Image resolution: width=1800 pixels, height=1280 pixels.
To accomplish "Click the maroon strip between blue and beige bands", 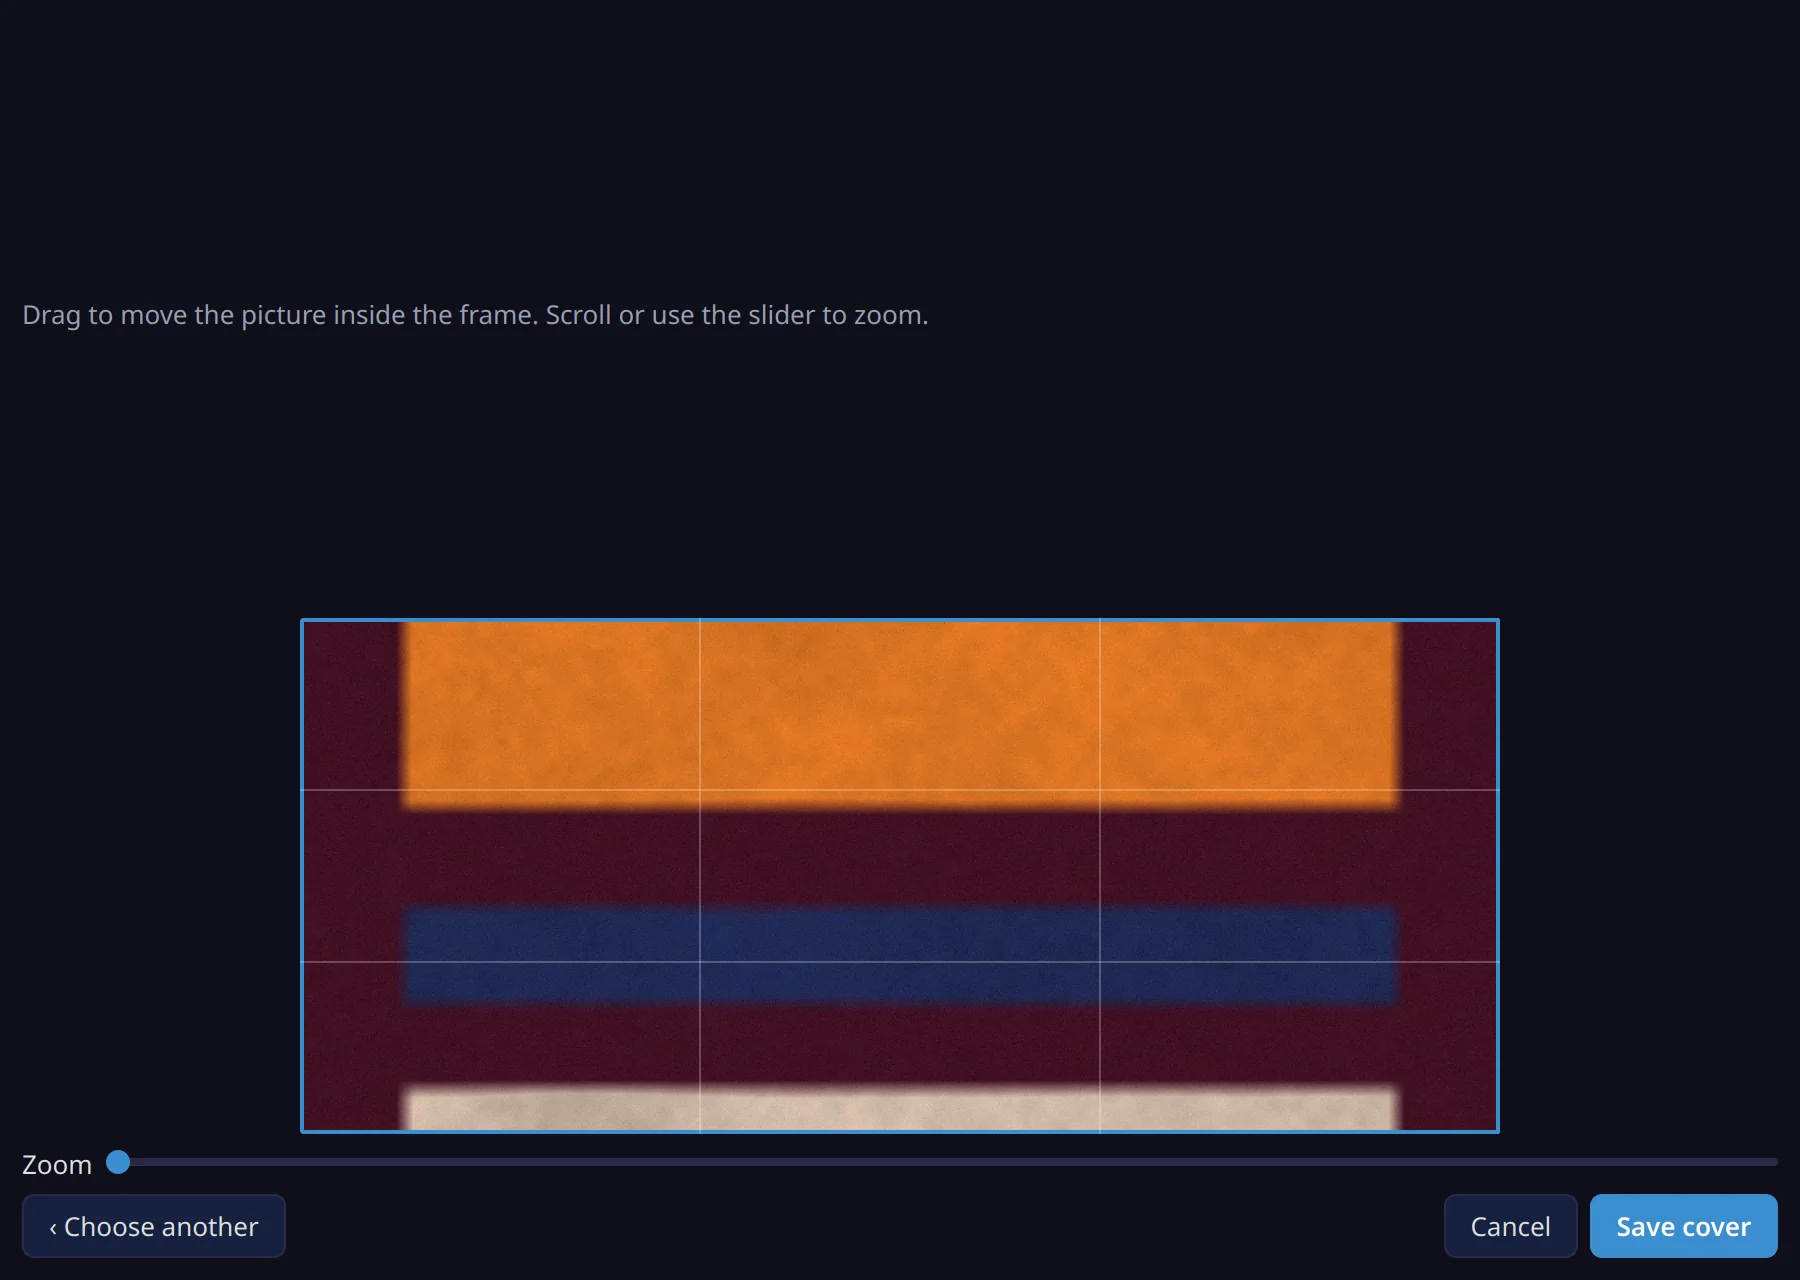I will coord(900,1045).
